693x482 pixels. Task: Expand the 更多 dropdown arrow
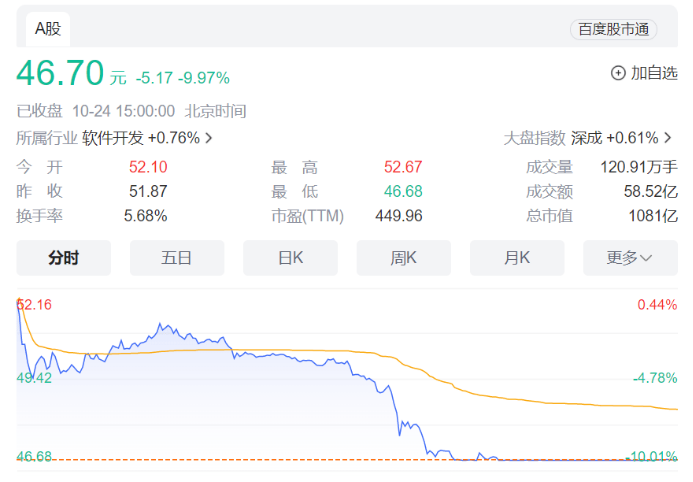646,258
